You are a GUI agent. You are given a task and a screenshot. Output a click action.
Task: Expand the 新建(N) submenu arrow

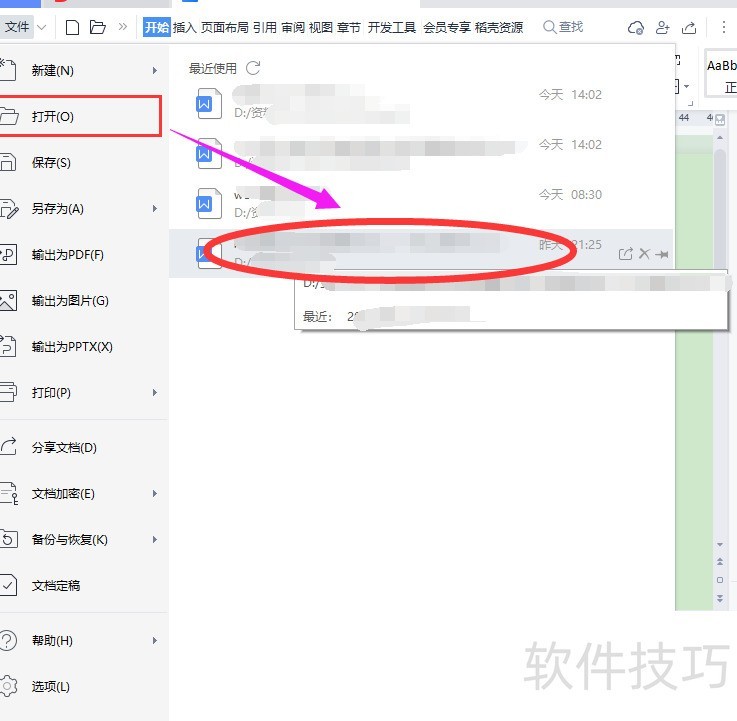click(155, 71)
